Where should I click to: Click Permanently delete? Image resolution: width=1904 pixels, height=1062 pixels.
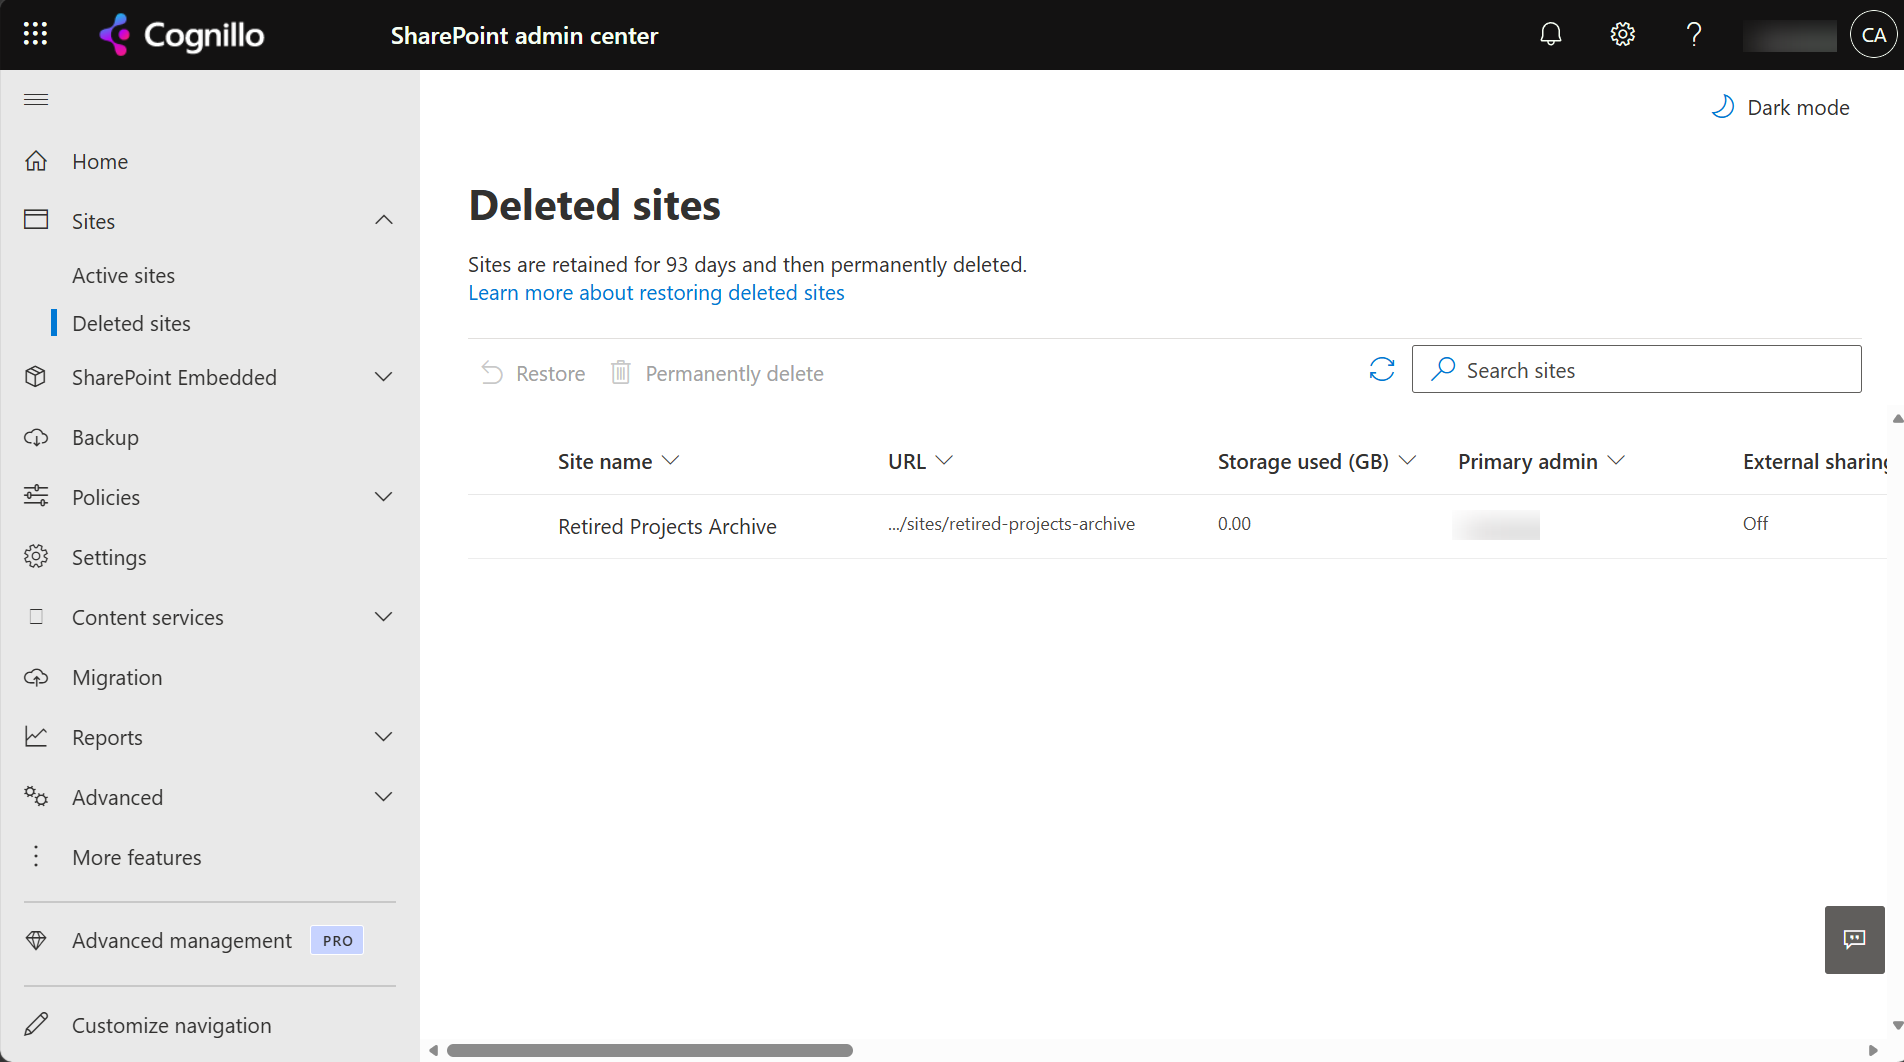click(717, 373)
